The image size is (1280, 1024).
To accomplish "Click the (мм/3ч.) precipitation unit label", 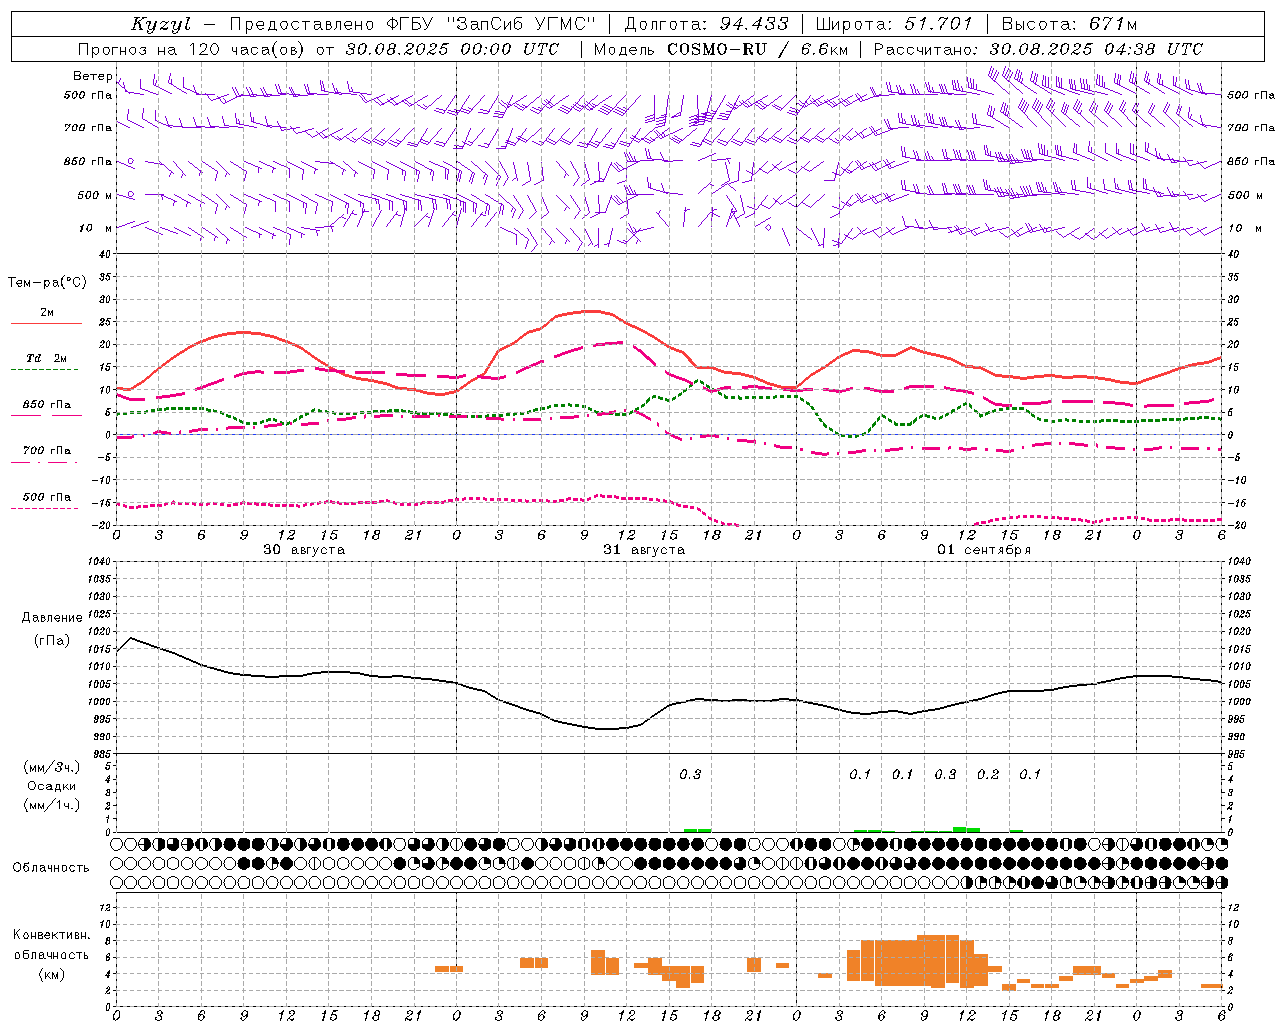I will pyautogui.click(x=52, y=767).
